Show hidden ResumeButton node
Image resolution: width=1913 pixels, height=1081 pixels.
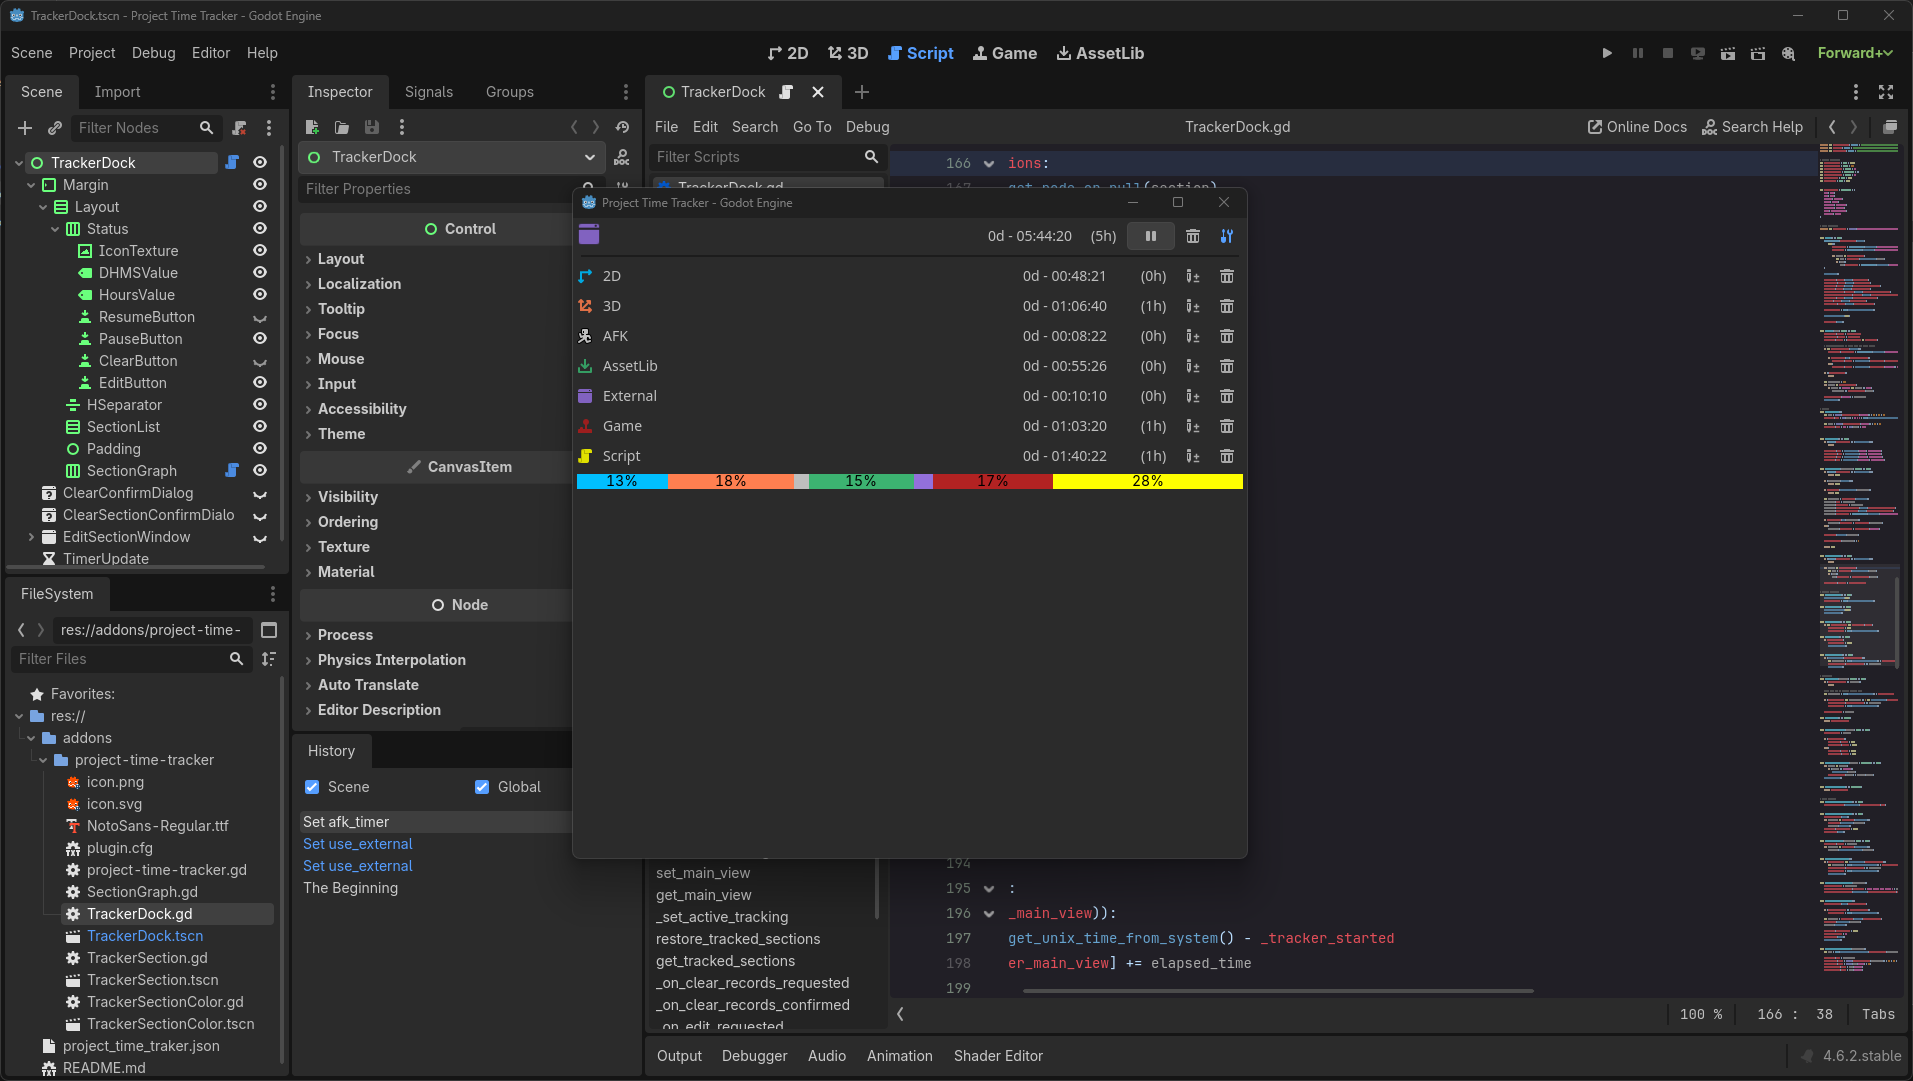point(260,317)
